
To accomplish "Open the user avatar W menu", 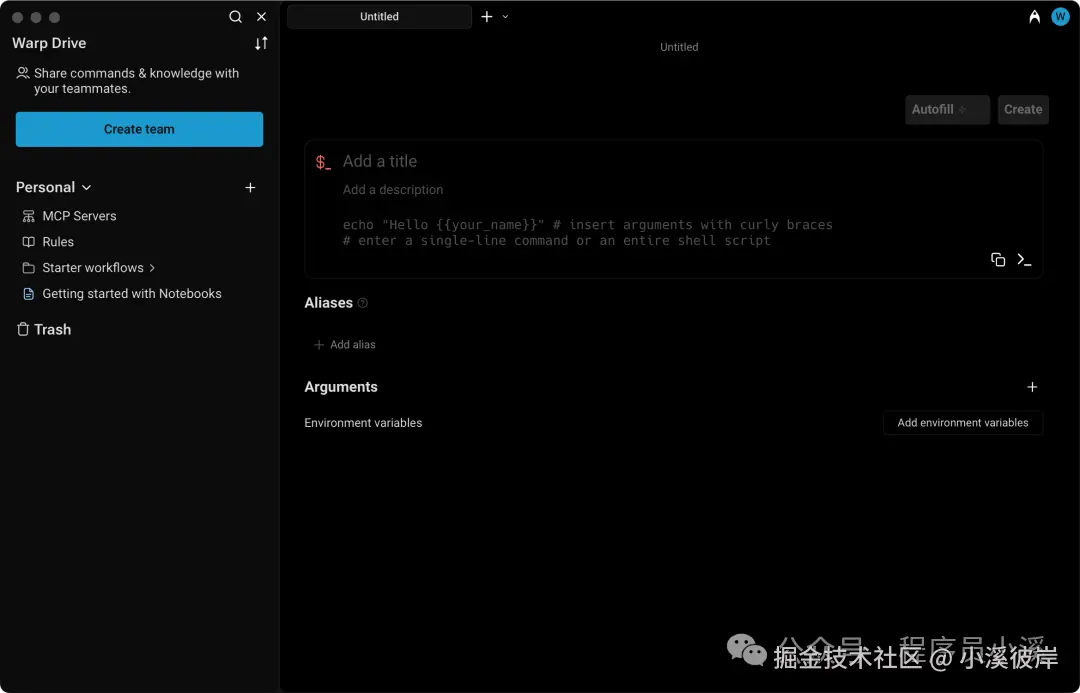I will point(1060,17).
